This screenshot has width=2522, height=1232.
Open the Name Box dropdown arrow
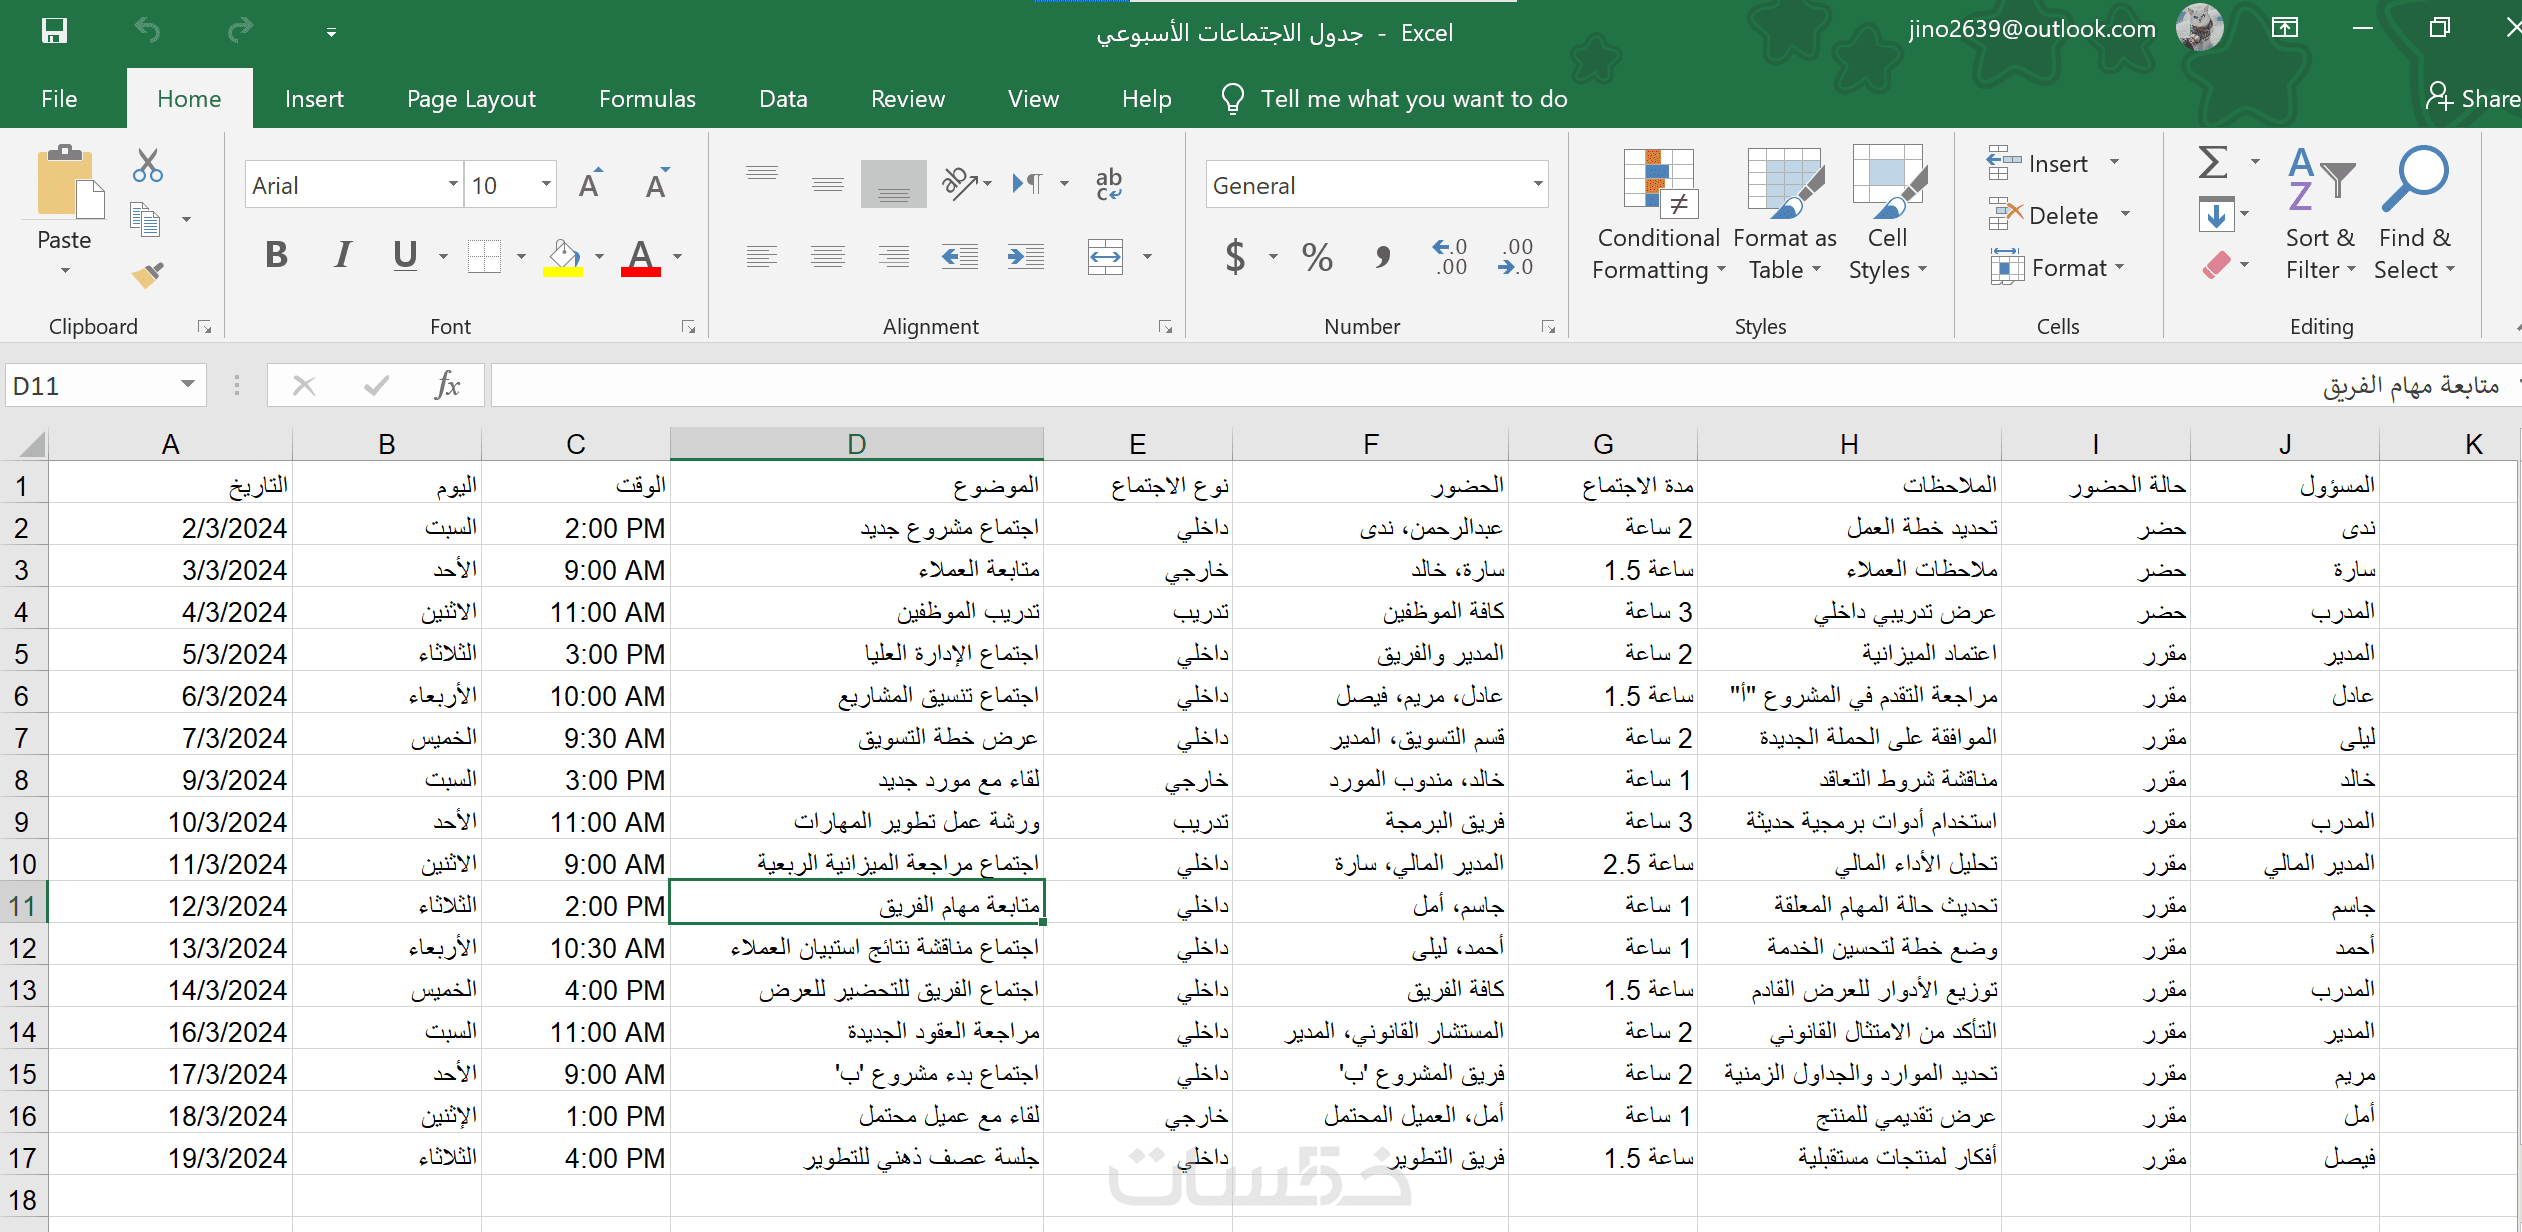(x=187, y=385)
